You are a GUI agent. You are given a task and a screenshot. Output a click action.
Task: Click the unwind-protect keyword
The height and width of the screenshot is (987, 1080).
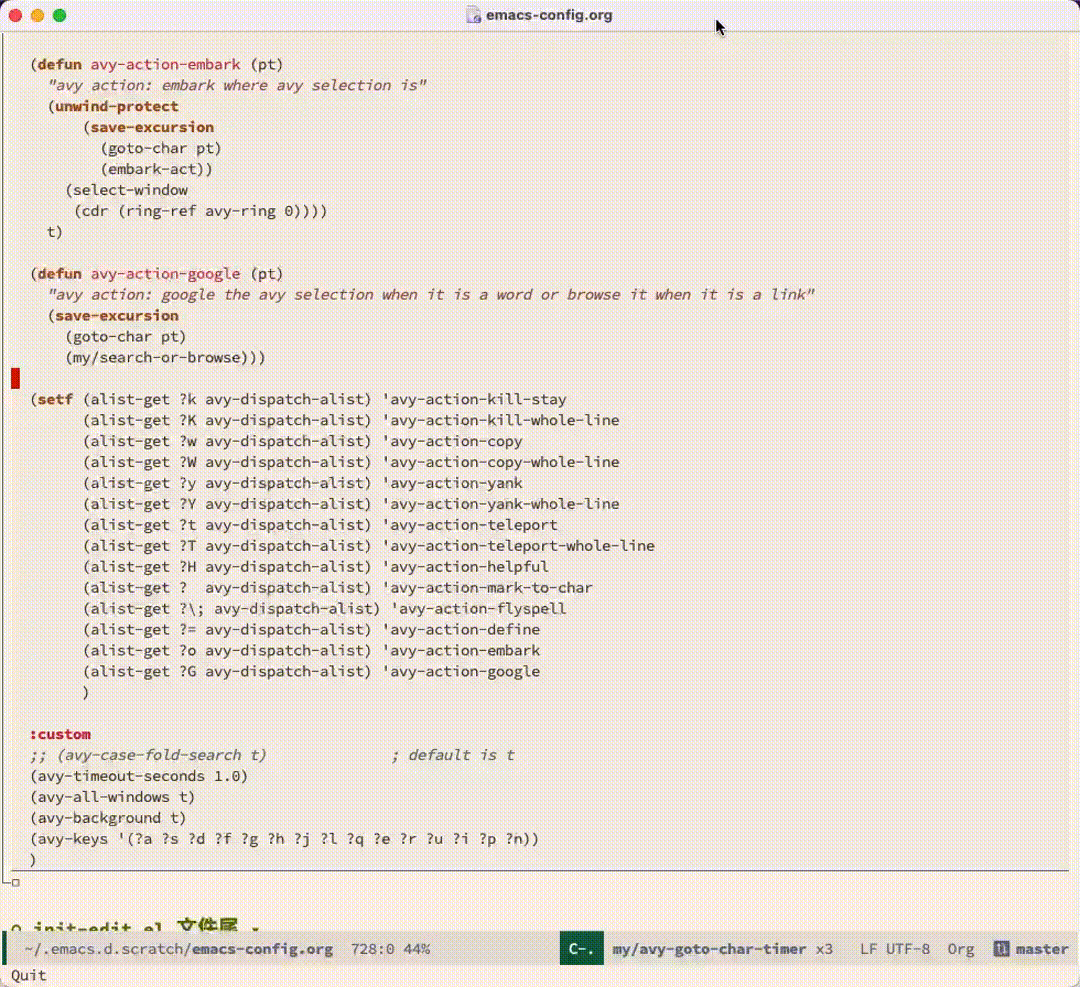pyautogui.click(x=116, y=107)
